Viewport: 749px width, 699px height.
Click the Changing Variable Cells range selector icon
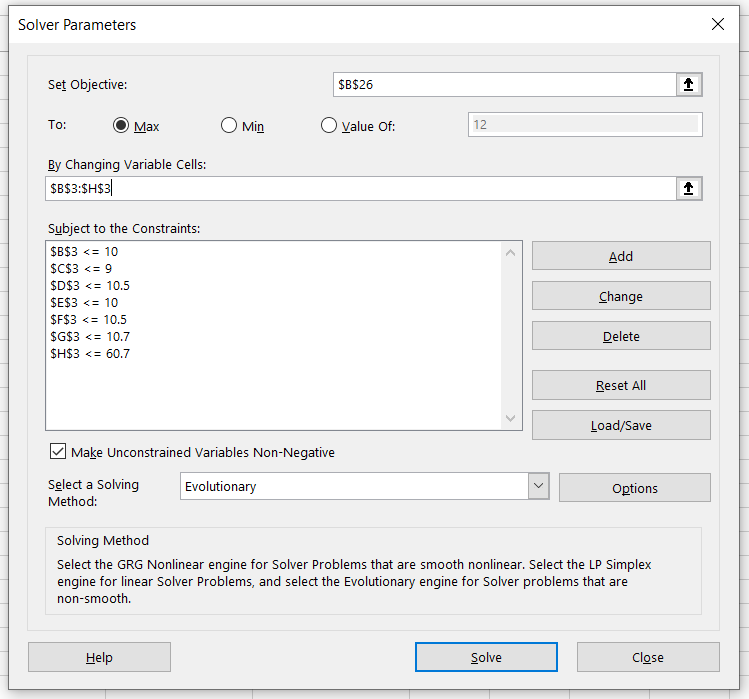(x=688, y=188)
